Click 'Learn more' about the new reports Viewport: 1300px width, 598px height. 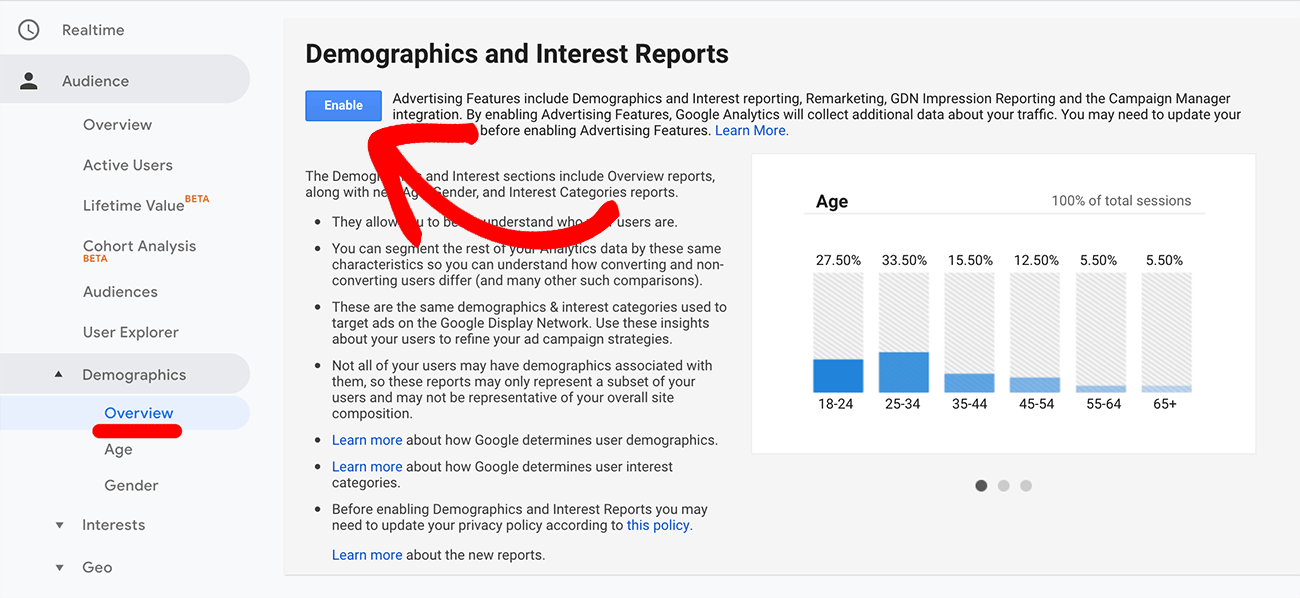(x=366, y=554)
